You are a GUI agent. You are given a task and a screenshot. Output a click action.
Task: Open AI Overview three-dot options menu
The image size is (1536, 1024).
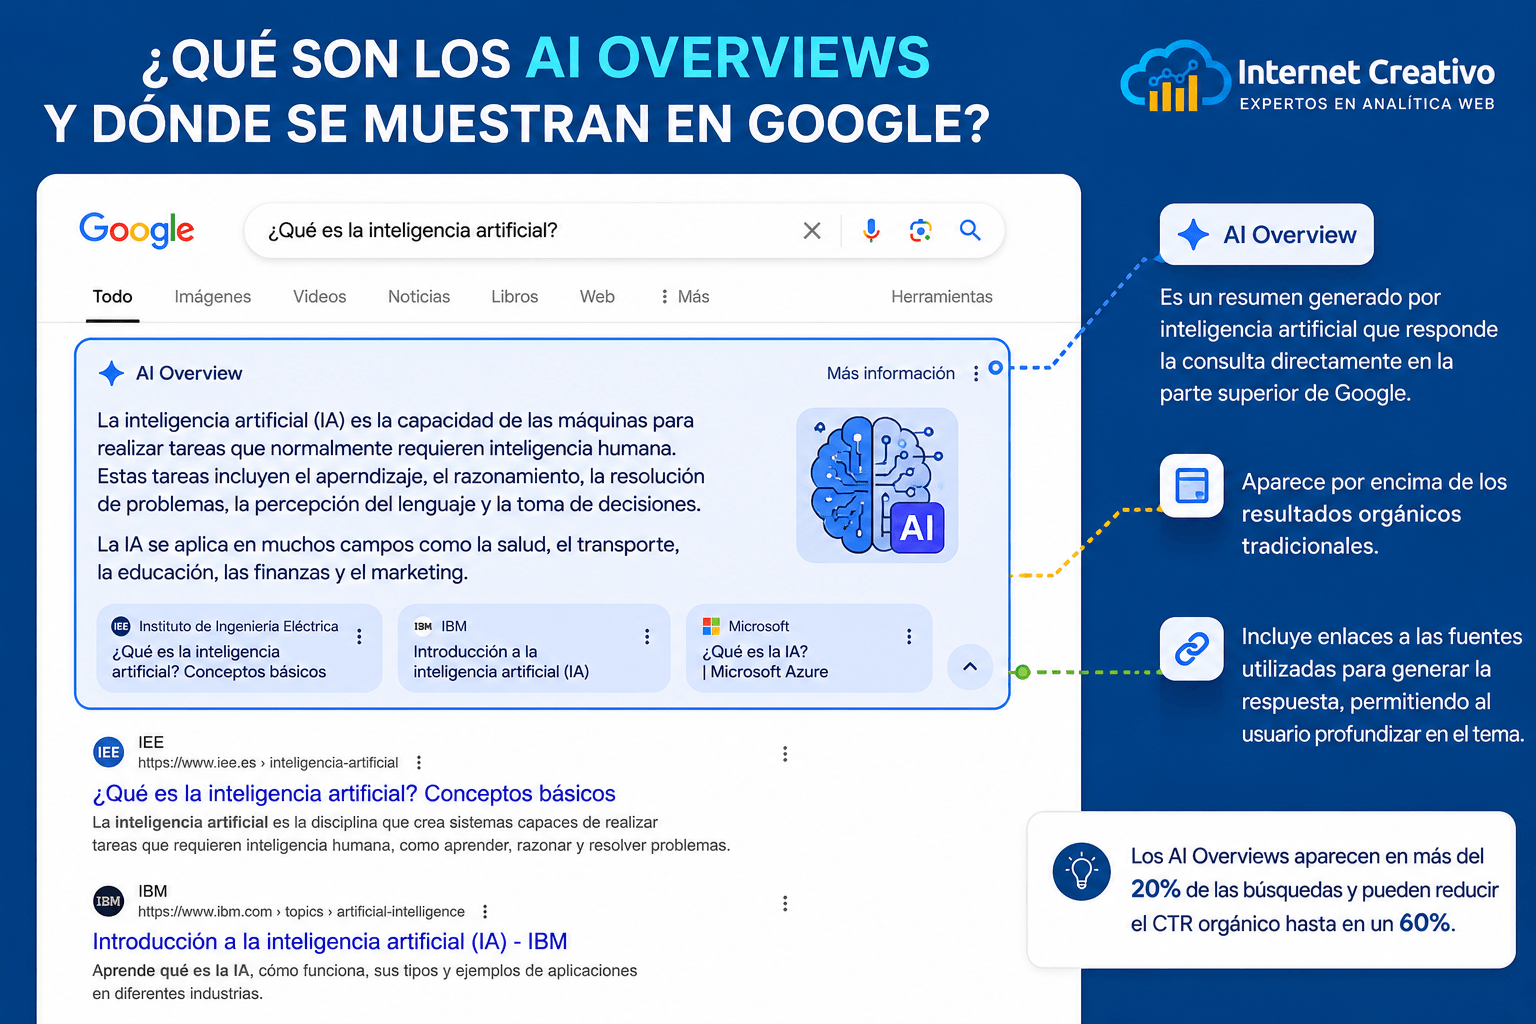click(976, 374)
